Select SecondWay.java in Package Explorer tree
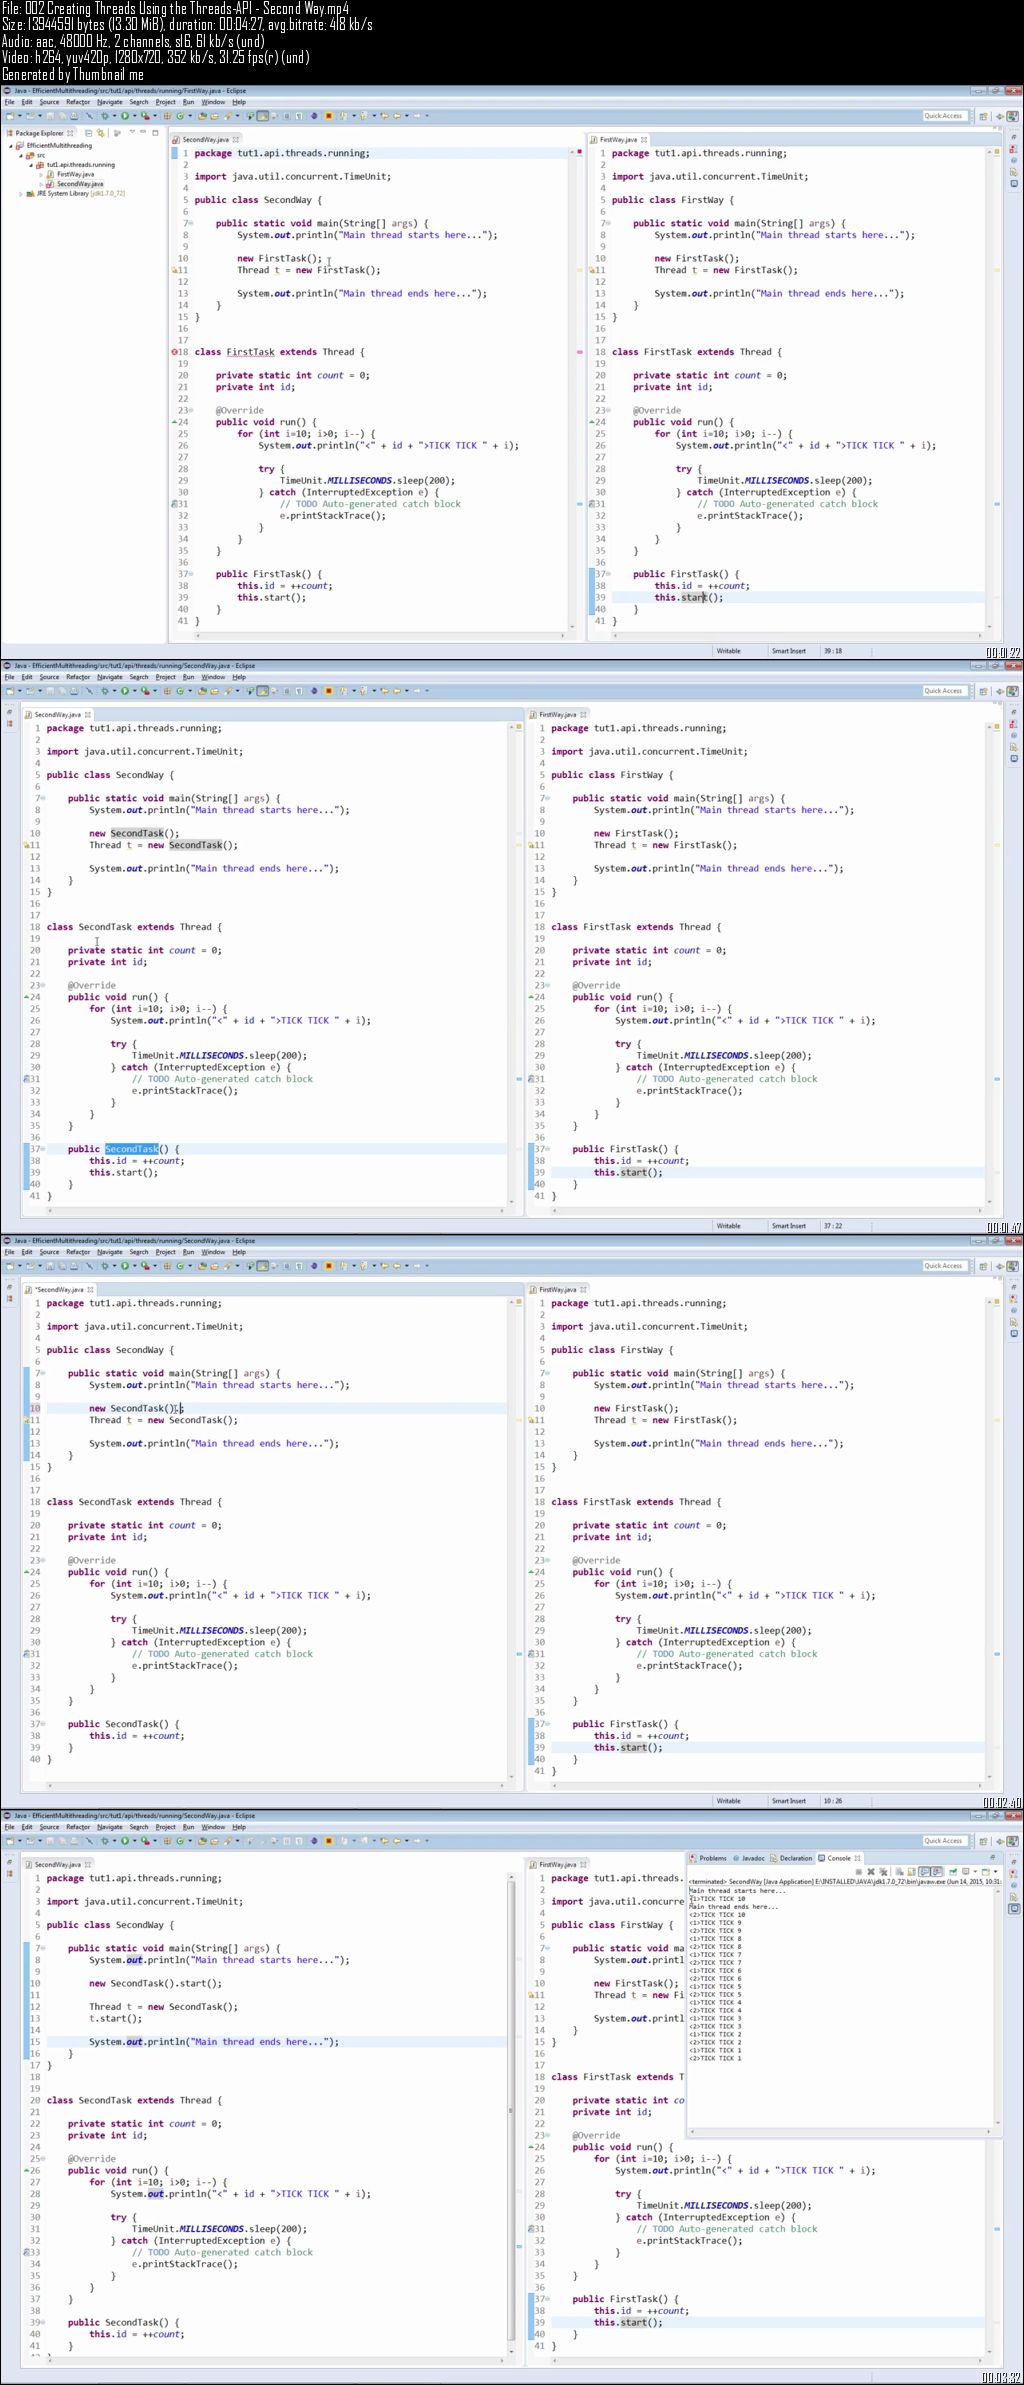Image resolution: width=1024 pixels, height=2385 pixels. coord(80,184)
